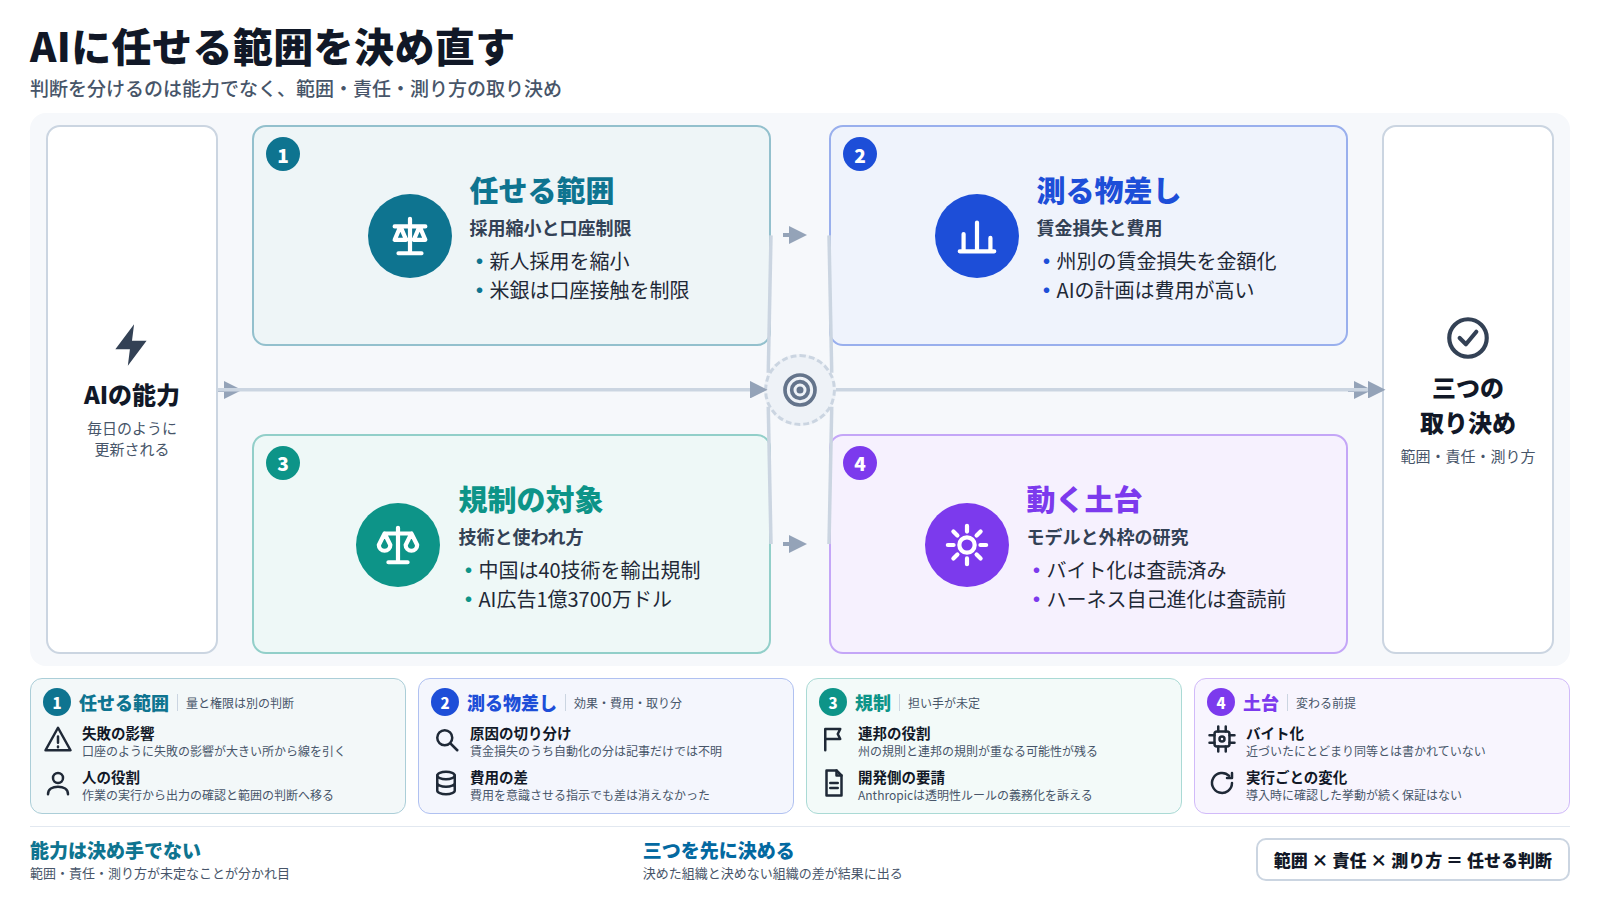Click the bullet 米銀は口座接触を制限

click(589, 290)
